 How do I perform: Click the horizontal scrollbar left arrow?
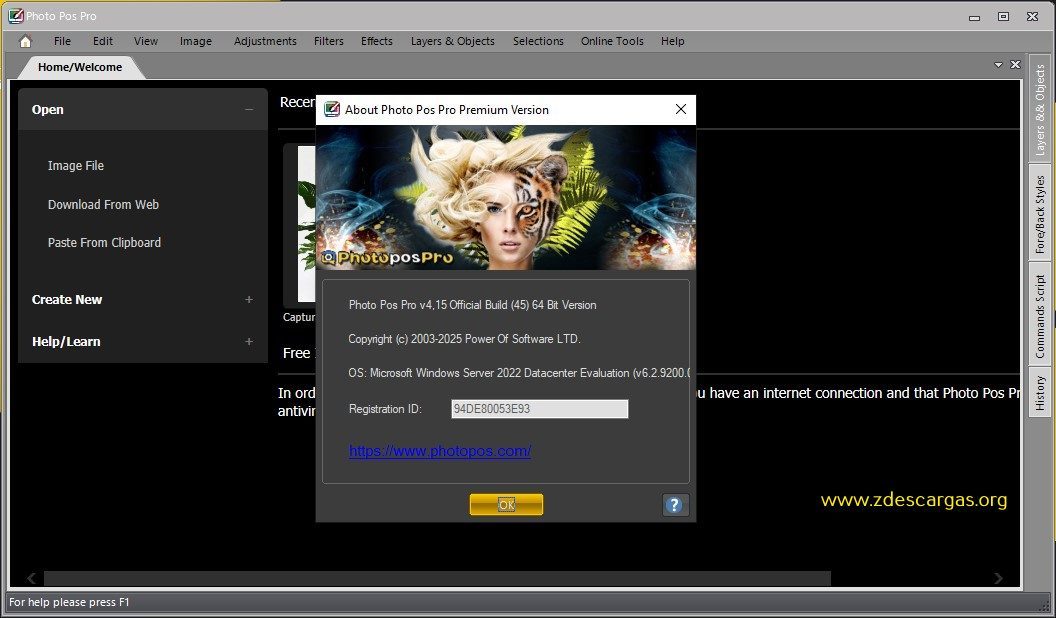[31, 578]
